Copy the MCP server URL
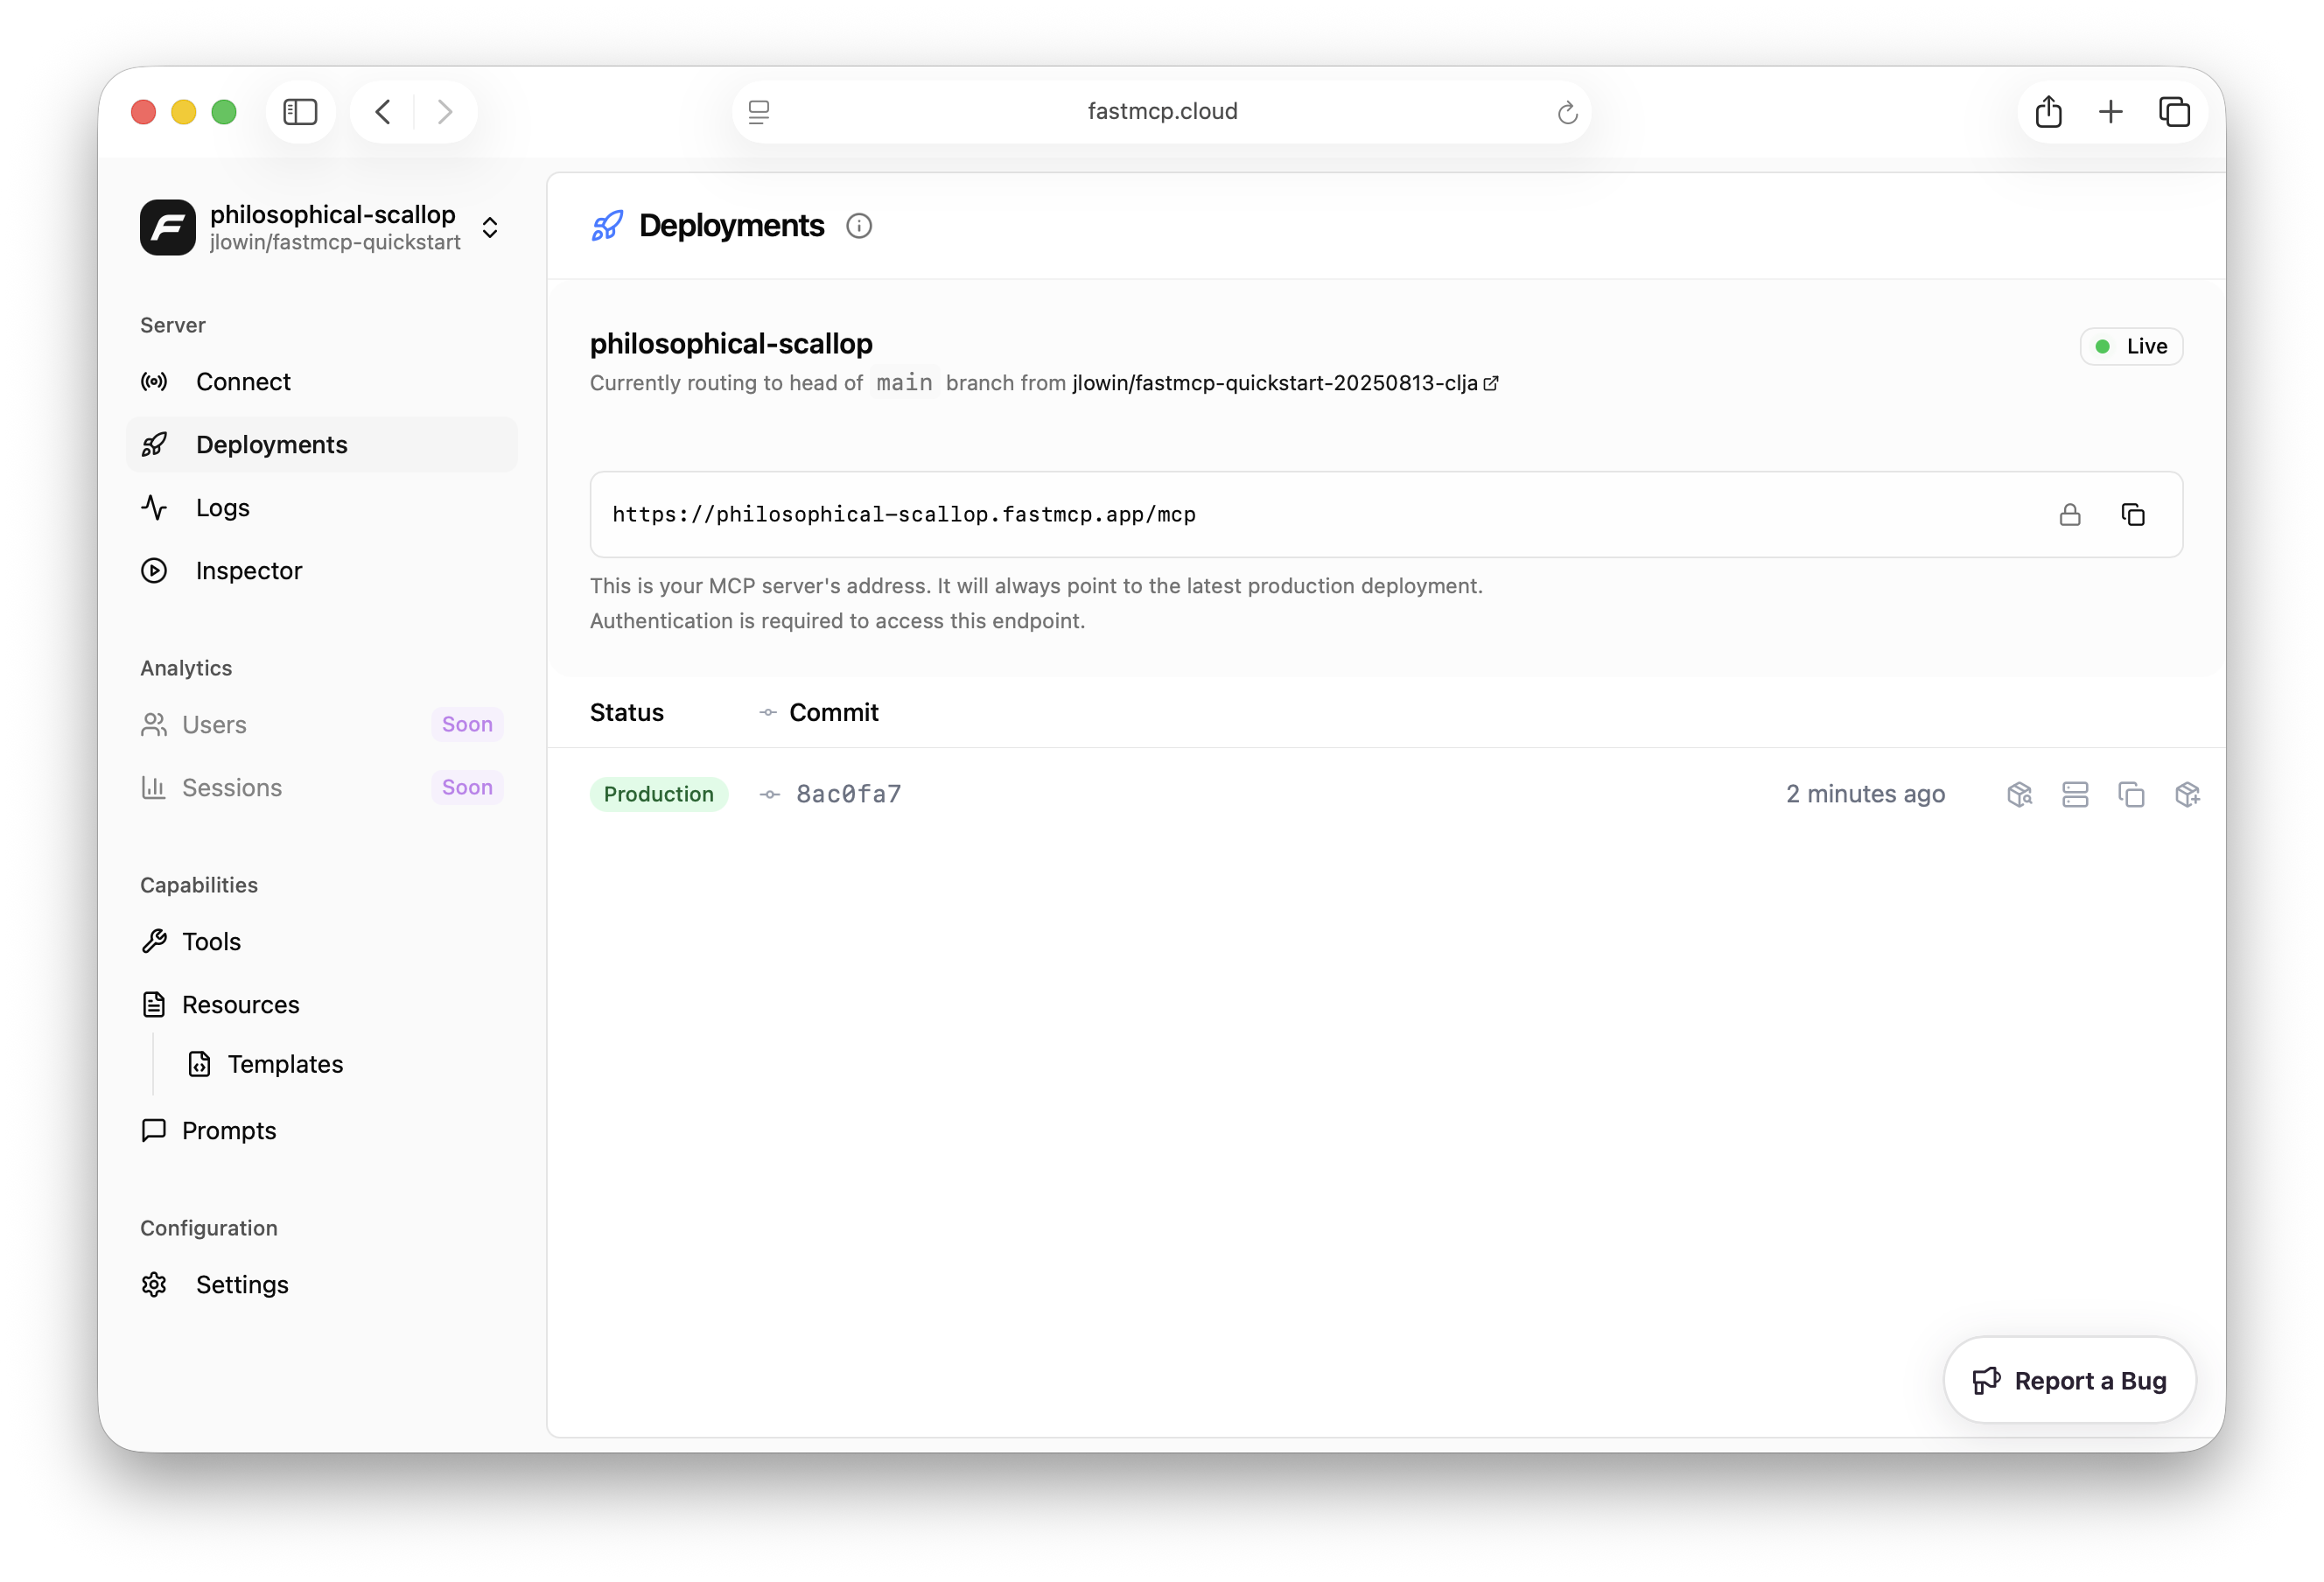 2134,514
